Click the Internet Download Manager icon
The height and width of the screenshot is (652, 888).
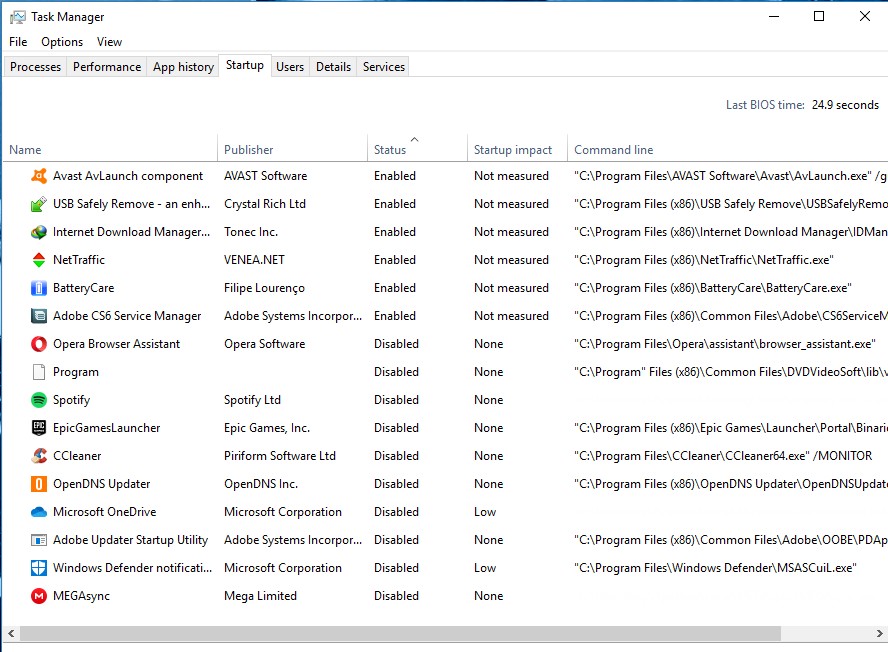[39, 232]
